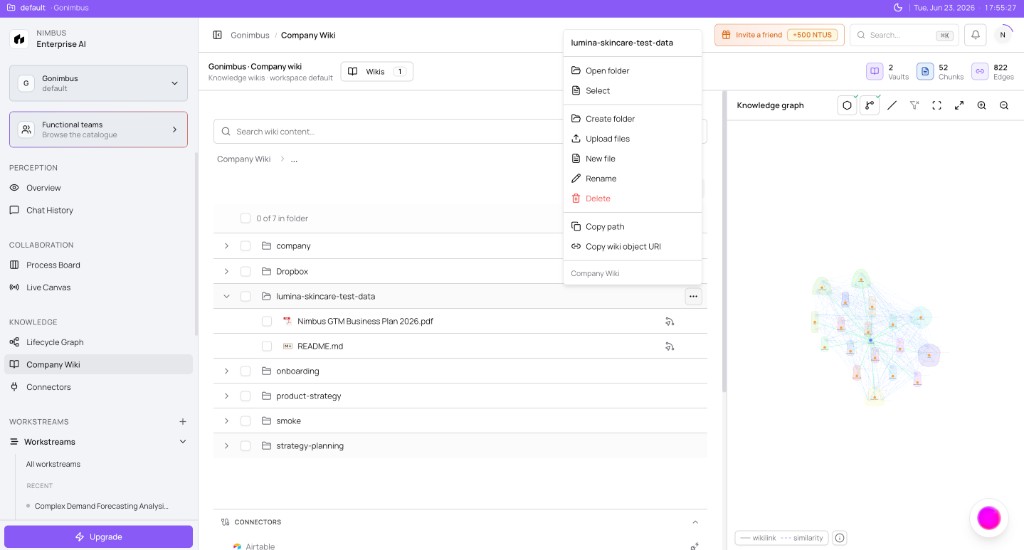
Task: Expand the smoke folder chevron
Action: tap(227, 421)
